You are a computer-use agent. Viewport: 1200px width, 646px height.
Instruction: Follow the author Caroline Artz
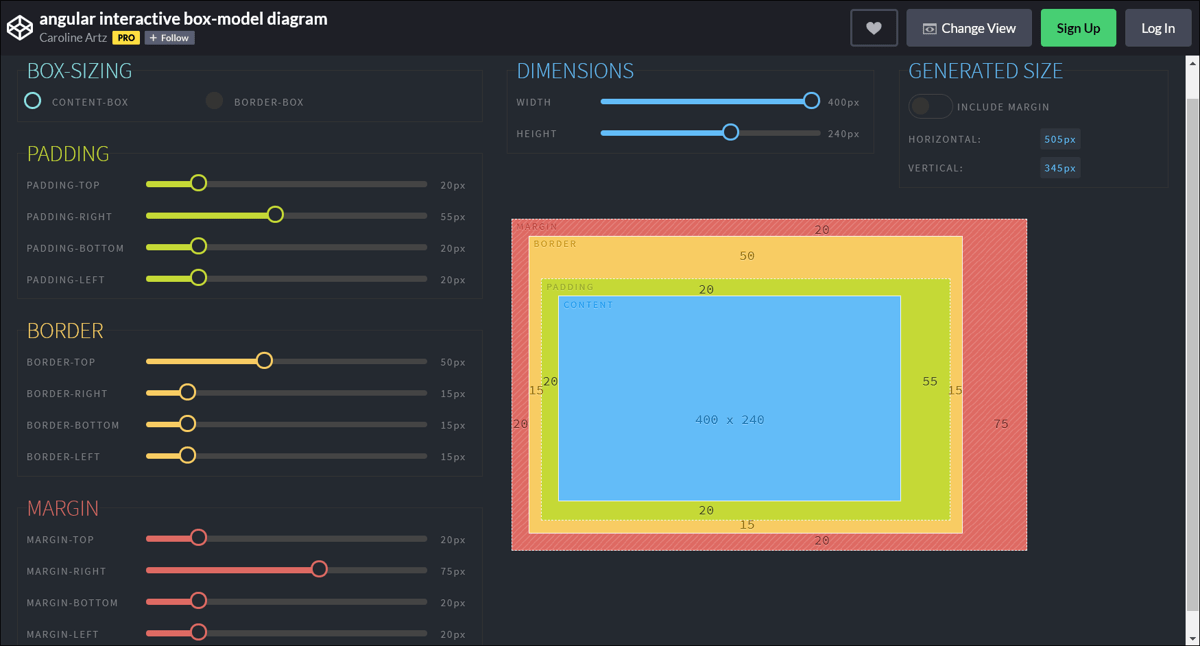(168, 38)
